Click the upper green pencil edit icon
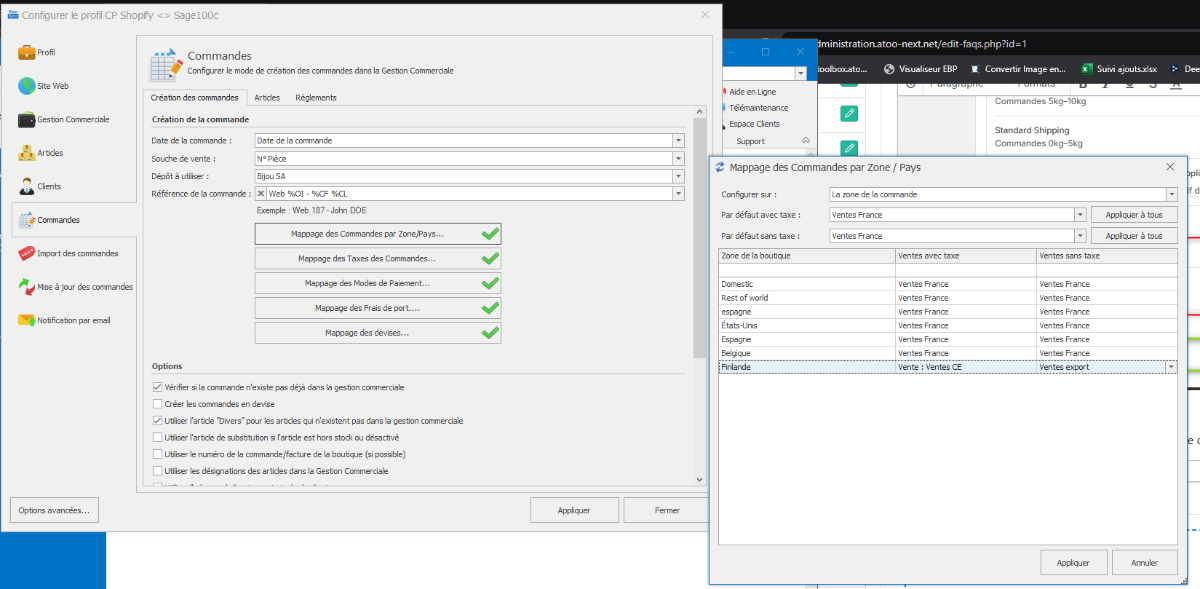Image resolution: width=1200 pixels, height=589 pixels. point(848,114)
